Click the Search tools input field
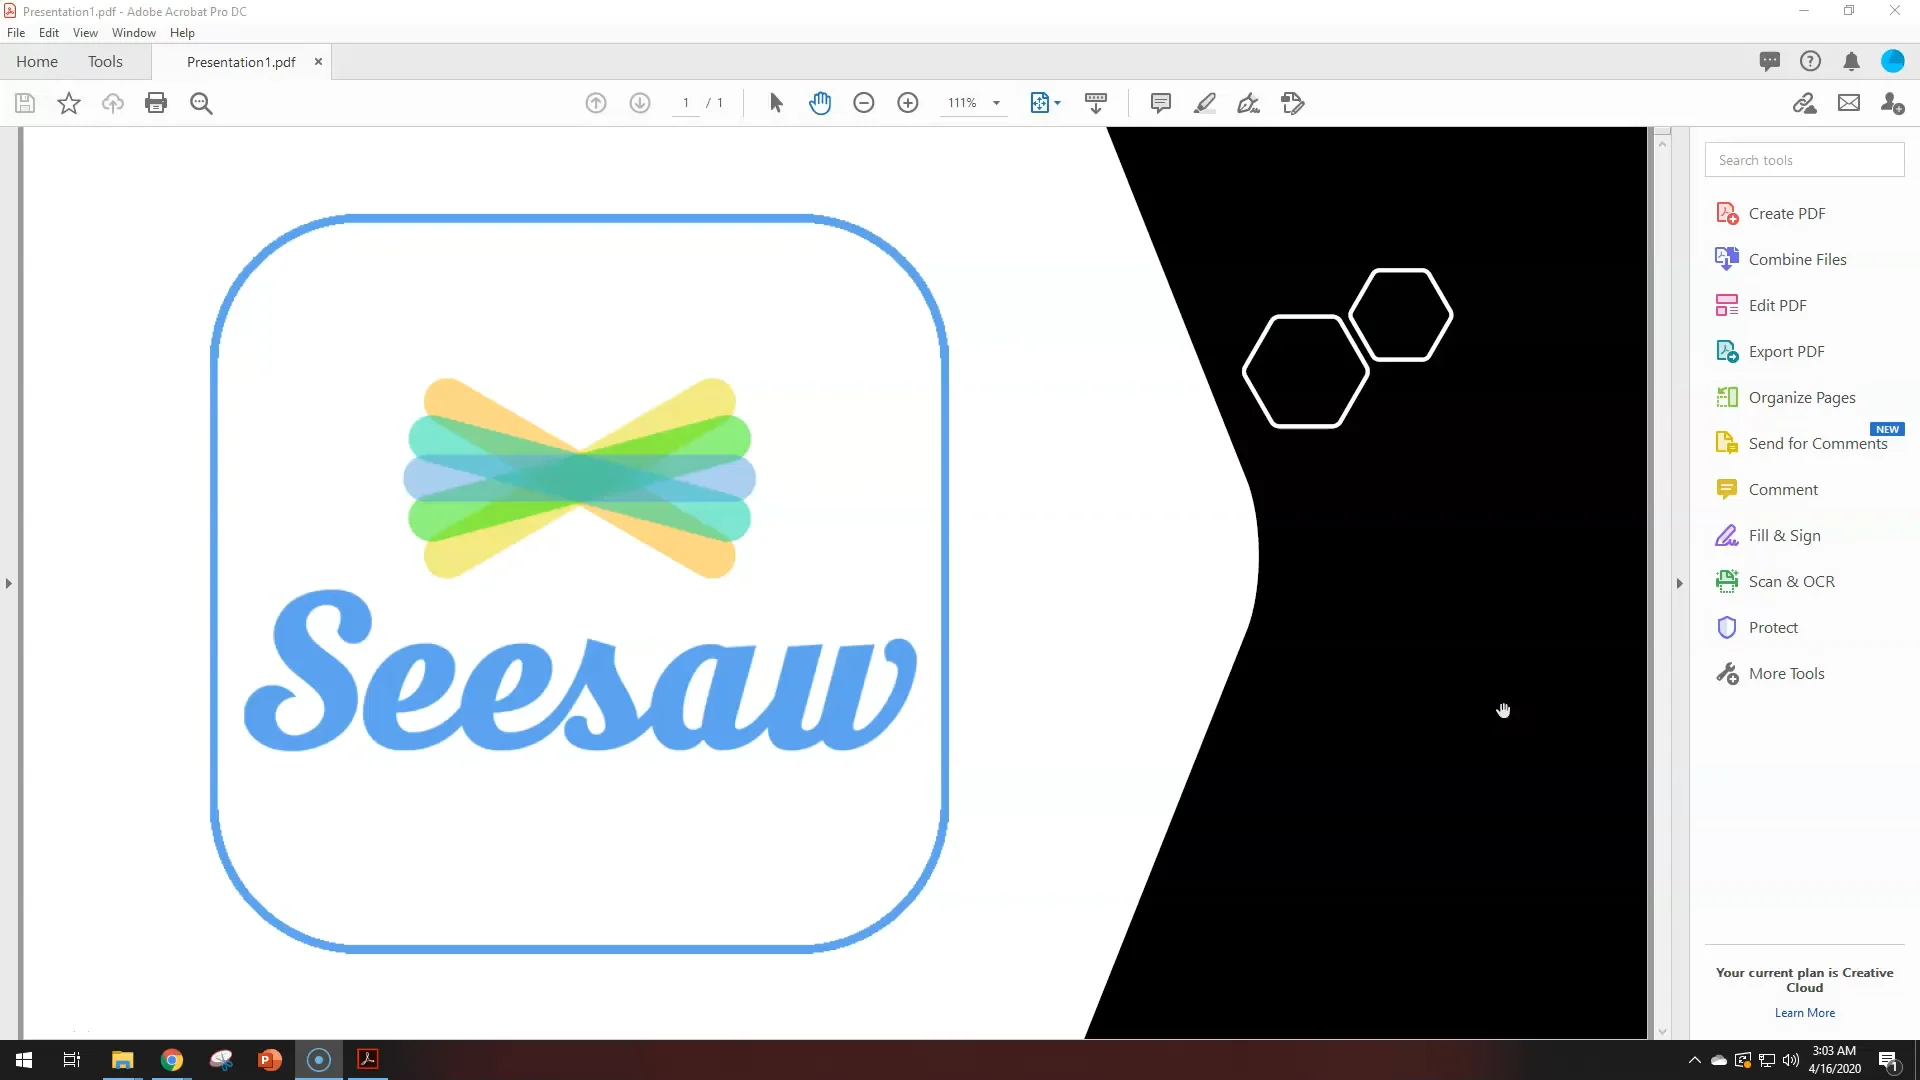Screen dimensions: 1920x1080 click(1803, 158)
